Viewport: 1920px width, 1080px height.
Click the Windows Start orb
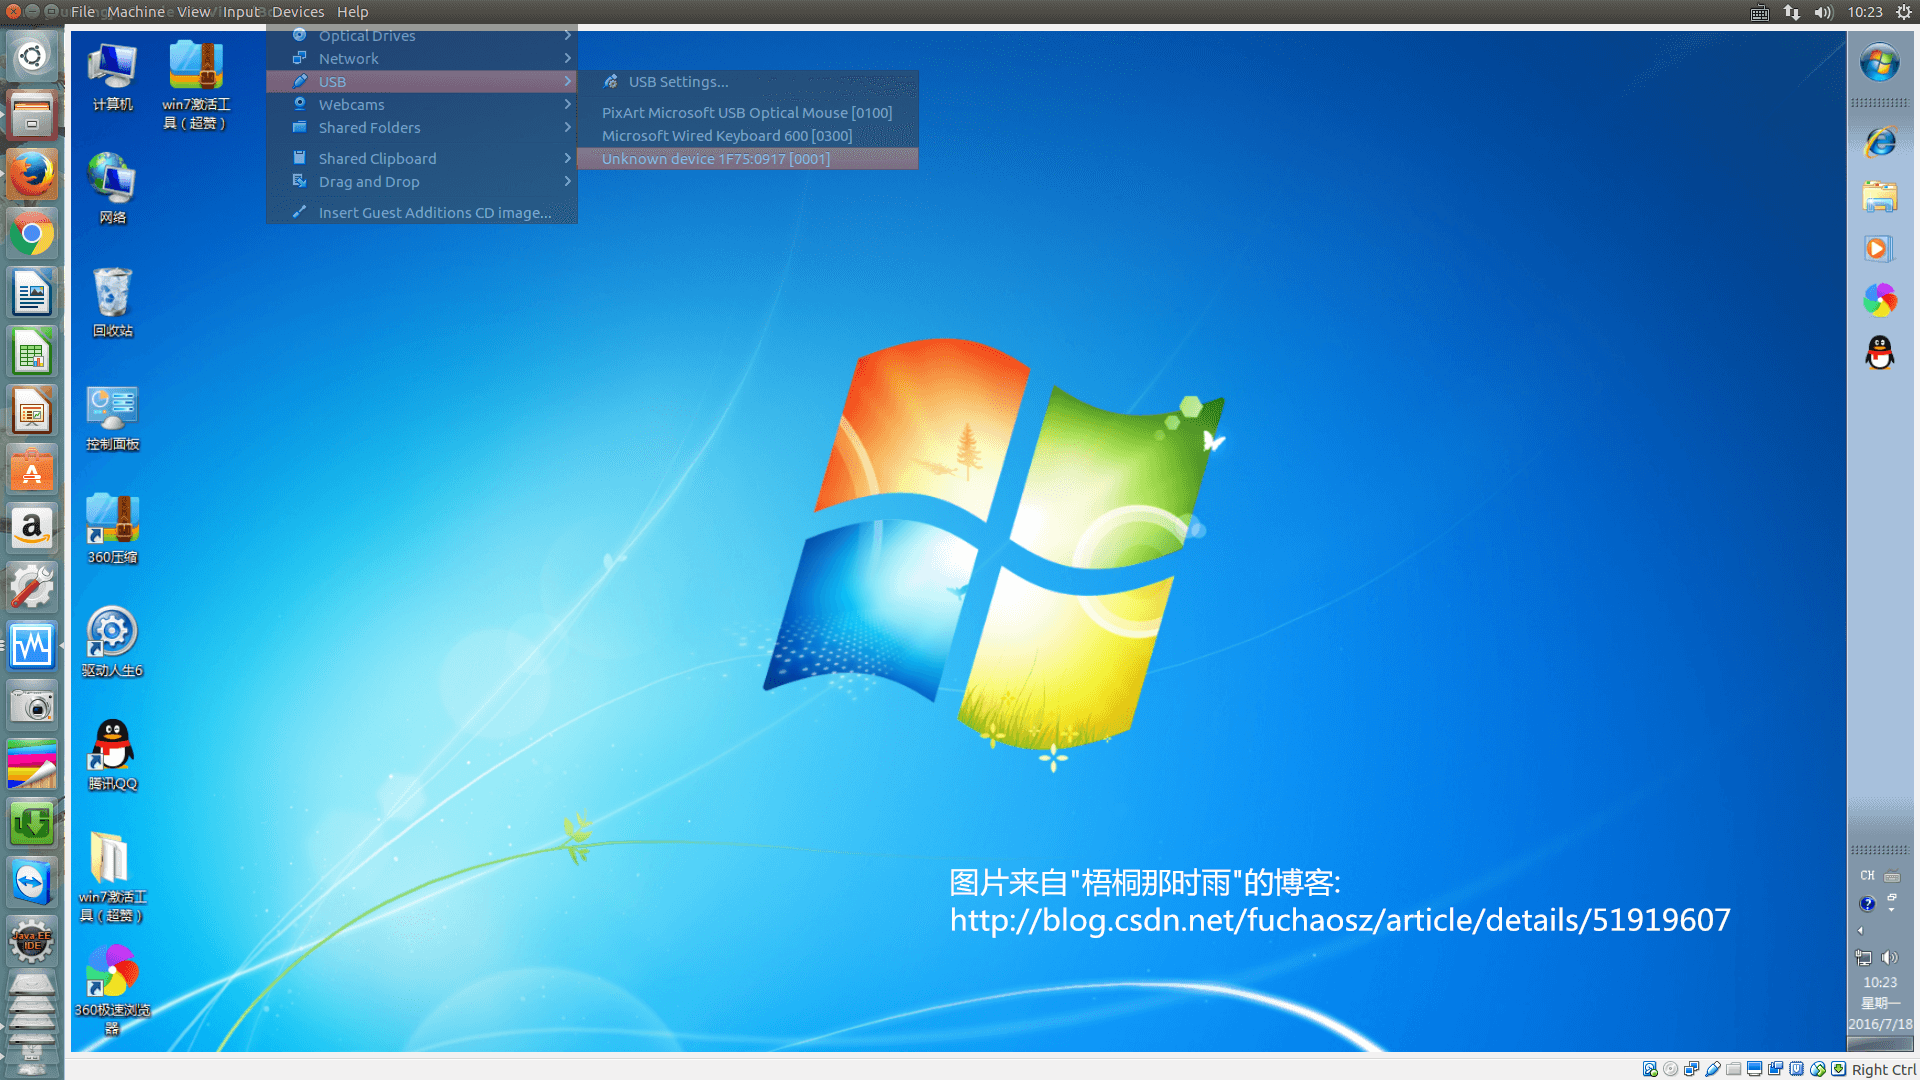pyautogui.click(x=1880, y=62)
